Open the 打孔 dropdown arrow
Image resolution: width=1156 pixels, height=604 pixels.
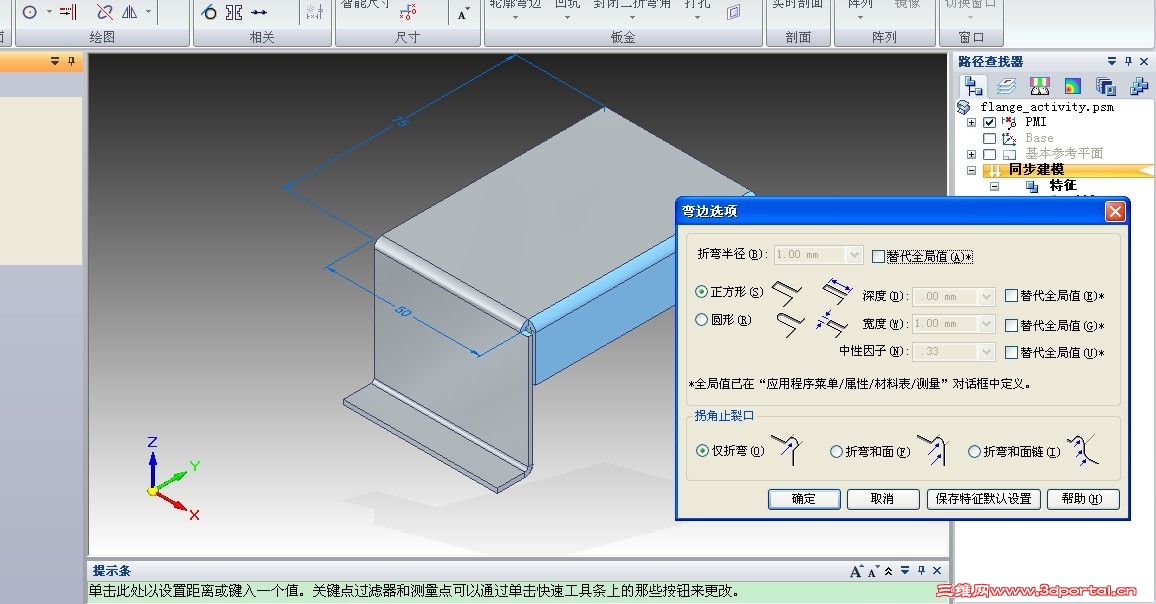coord(697,17)
